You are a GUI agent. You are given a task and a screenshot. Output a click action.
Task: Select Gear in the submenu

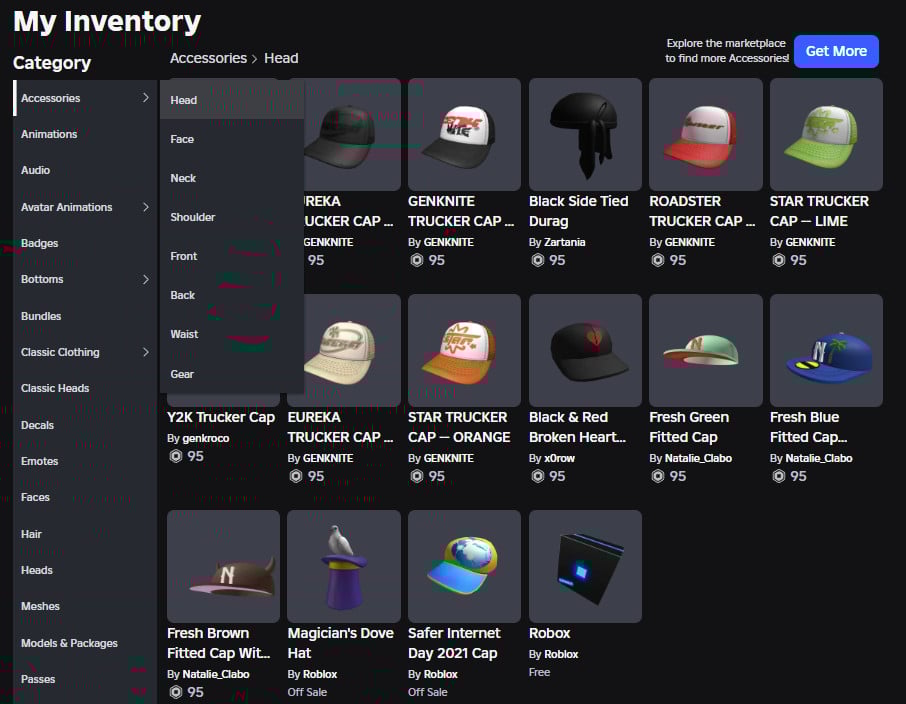click(232, 374)
